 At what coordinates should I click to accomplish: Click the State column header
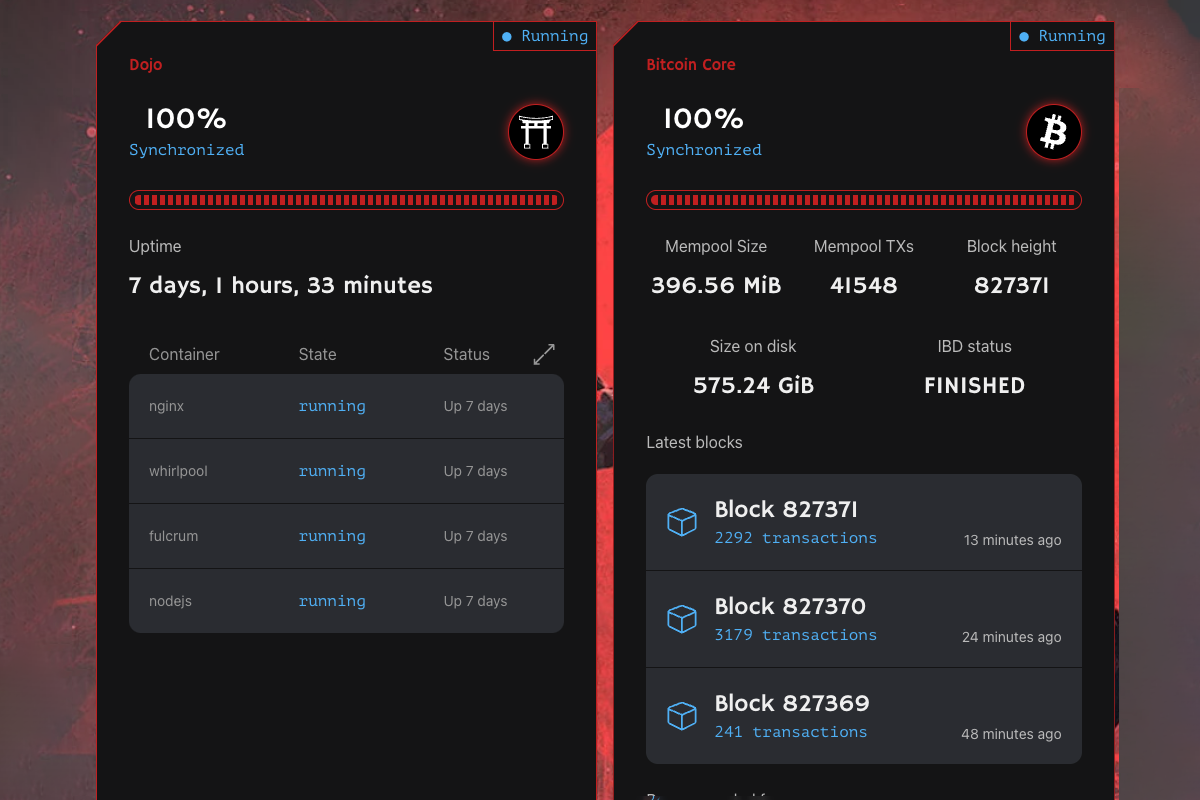[x=317, y=354]
